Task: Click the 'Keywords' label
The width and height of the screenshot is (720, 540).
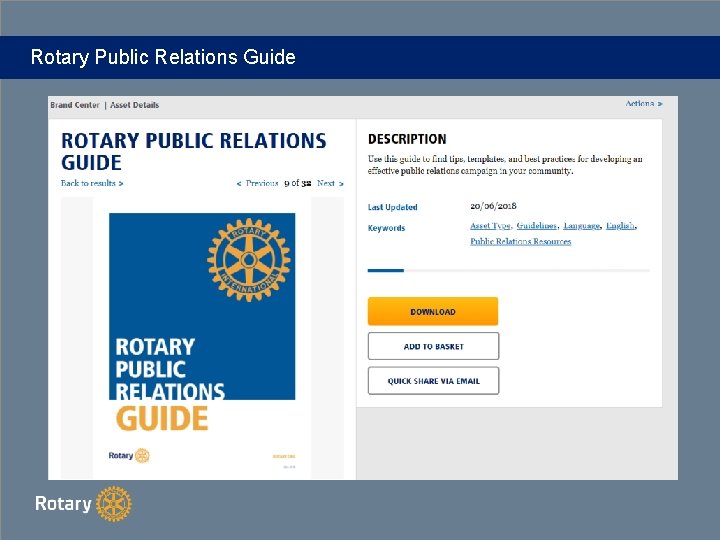Action: 386,228
